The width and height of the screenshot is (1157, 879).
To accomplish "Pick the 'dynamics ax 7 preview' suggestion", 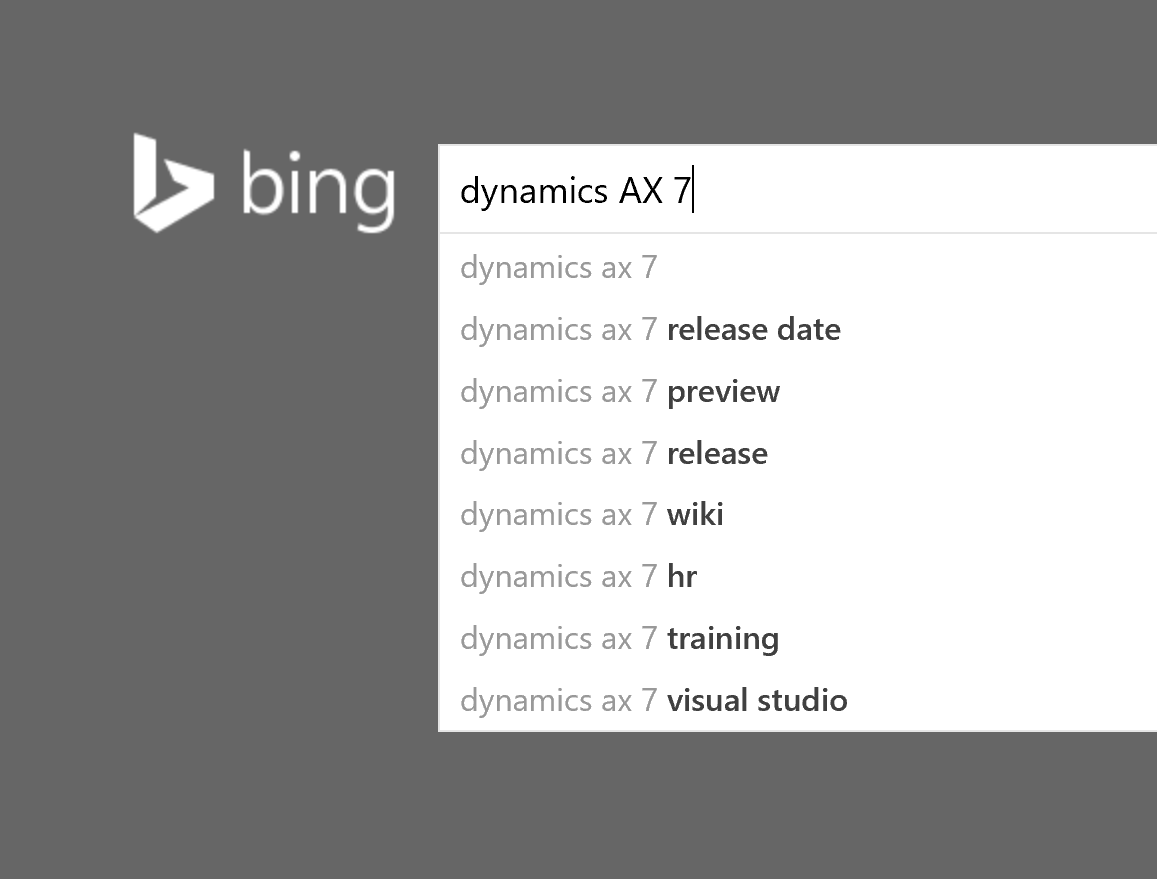I will coord(620,392).
